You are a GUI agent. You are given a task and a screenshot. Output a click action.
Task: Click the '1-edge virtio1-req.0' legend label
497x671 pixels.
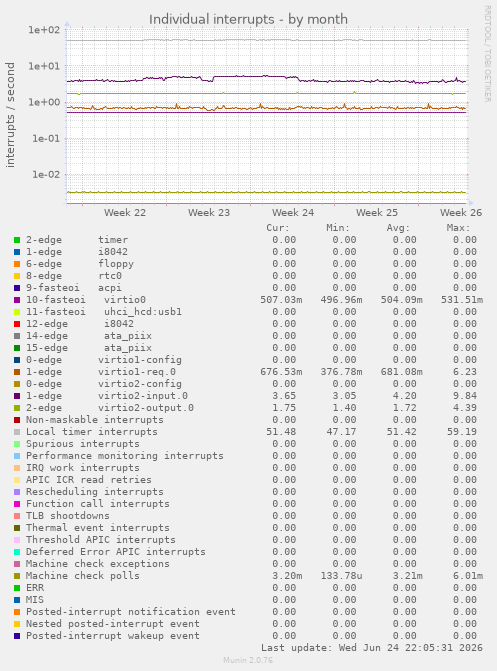[101, 372]
